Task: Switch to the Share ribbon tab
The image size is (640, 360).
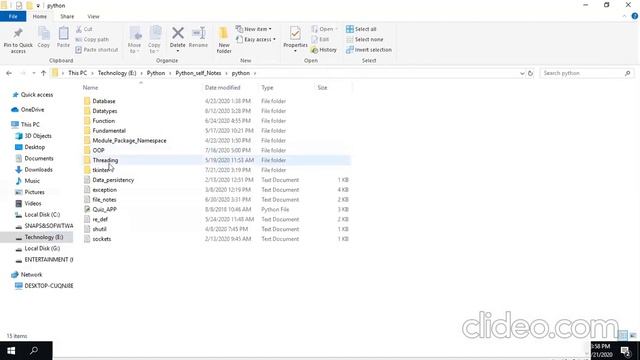Action: coord(67,16)
